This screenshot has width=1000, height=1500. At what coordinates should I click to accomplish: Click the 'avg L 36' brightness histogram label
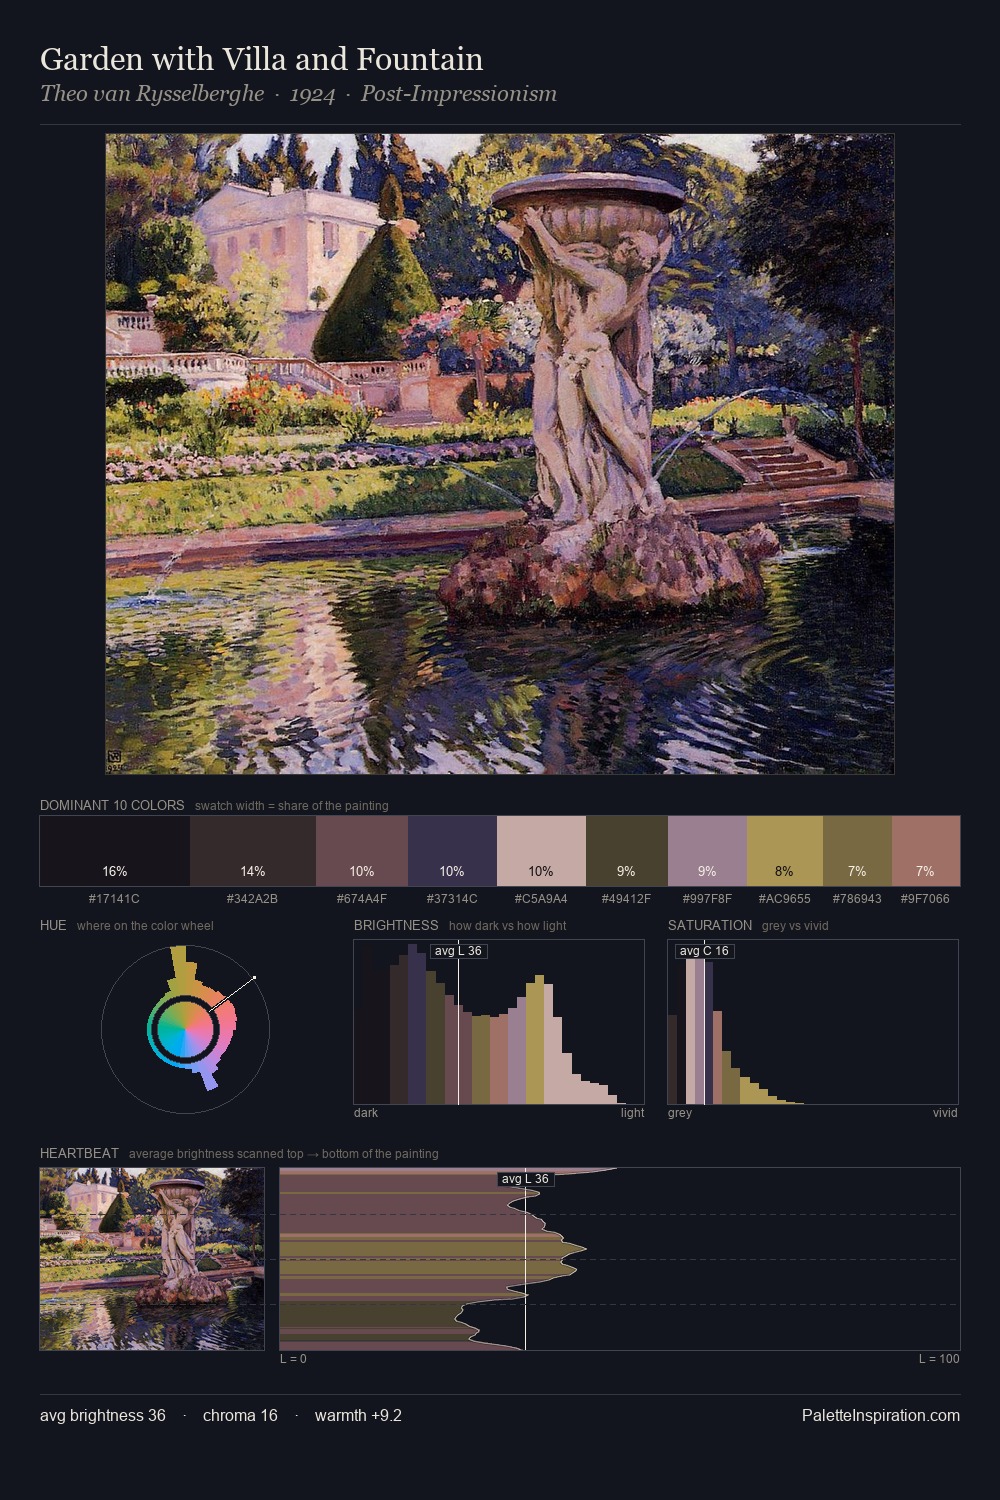[x=458, y=951]
